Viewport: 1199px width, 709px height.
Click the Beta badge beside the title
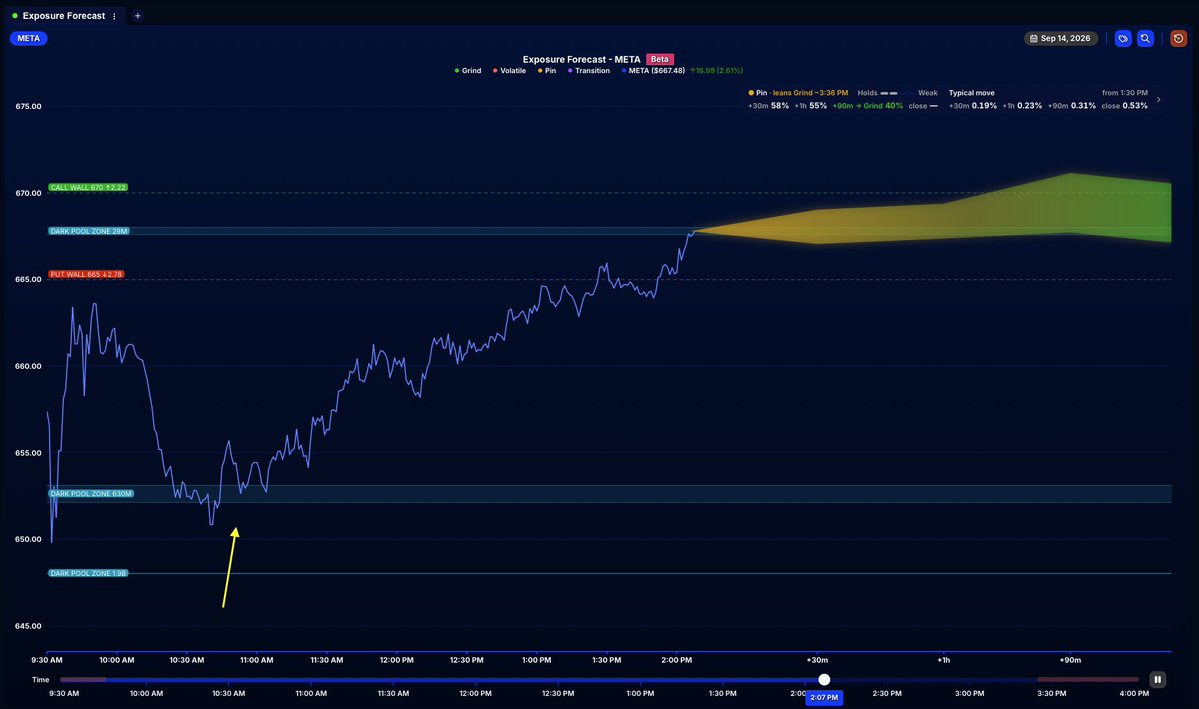click(659, 59)
